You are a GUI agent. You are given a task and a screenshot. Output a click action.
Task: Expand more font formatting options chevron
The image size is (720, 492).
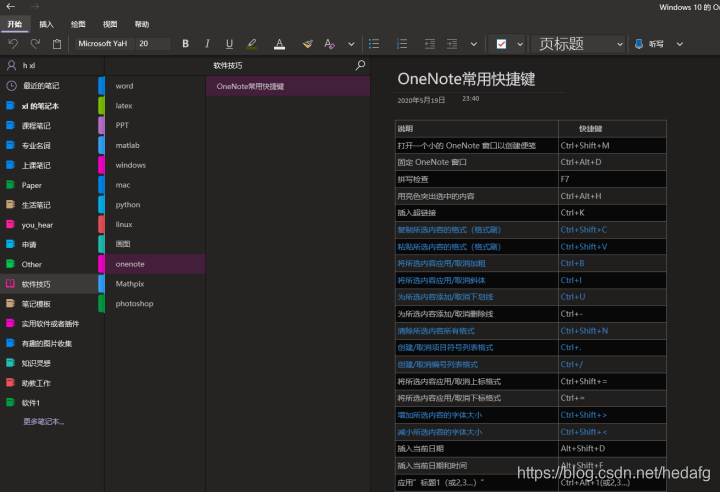351,44
